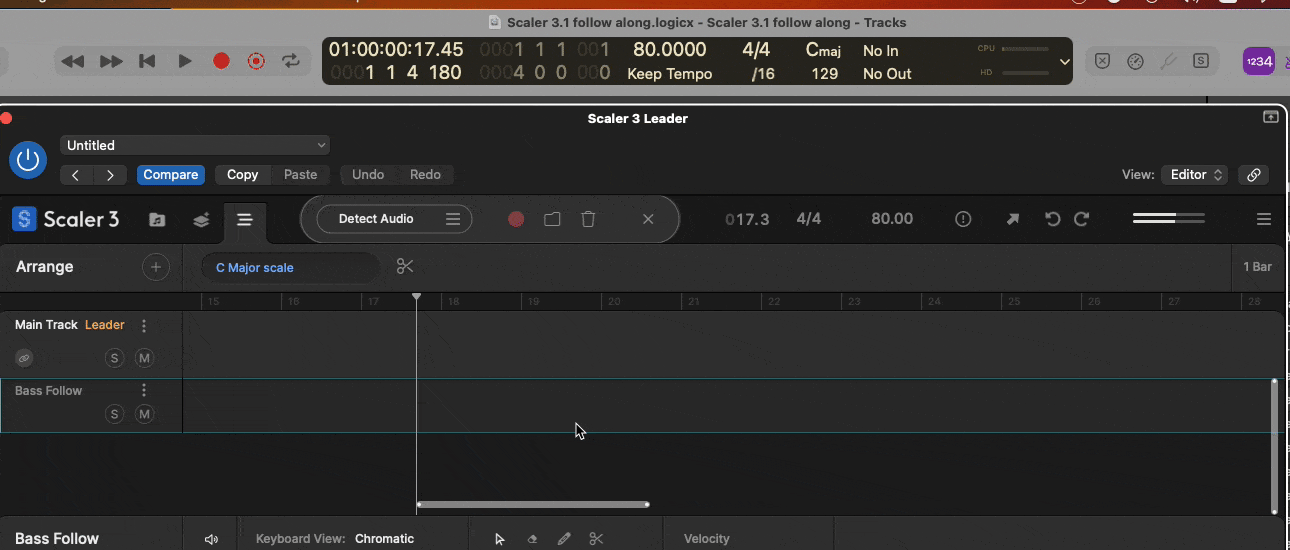Toggle the plug-in power bypass button
The height and width of the screenshot is (550, 1290).
point(28,159)
